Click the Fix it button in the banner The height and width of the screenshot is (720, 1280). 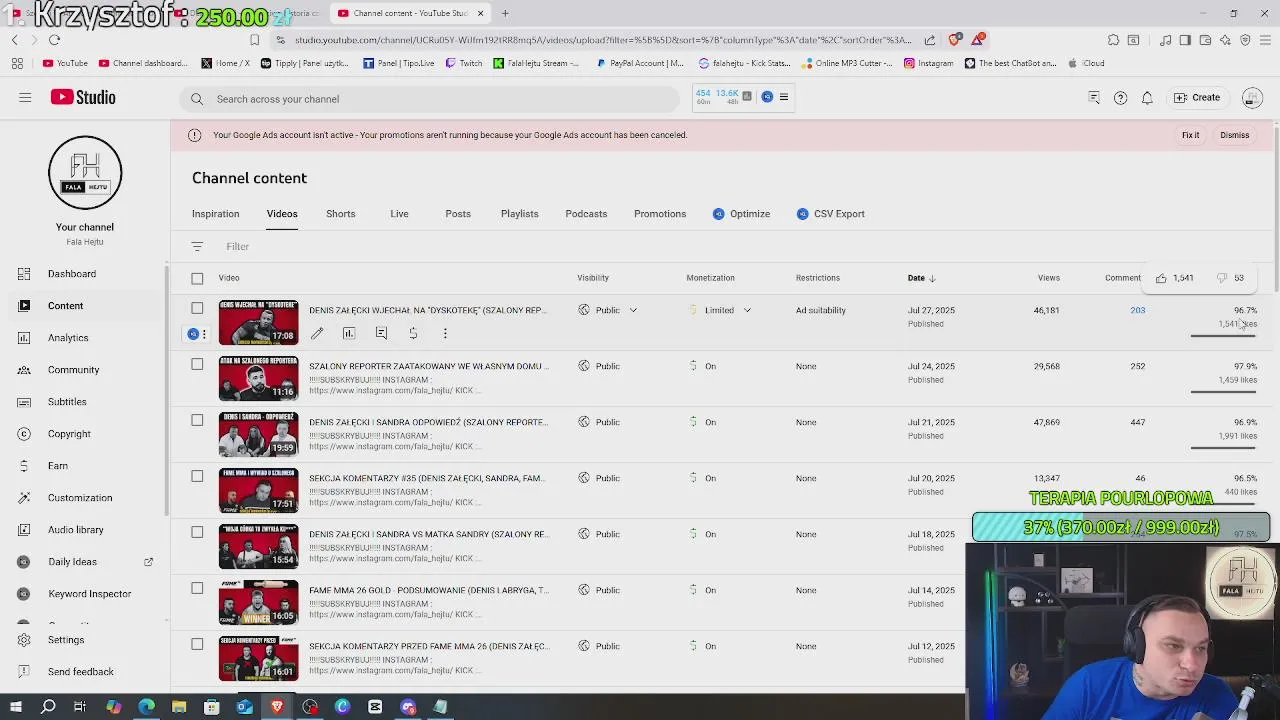pos(1190,135)
